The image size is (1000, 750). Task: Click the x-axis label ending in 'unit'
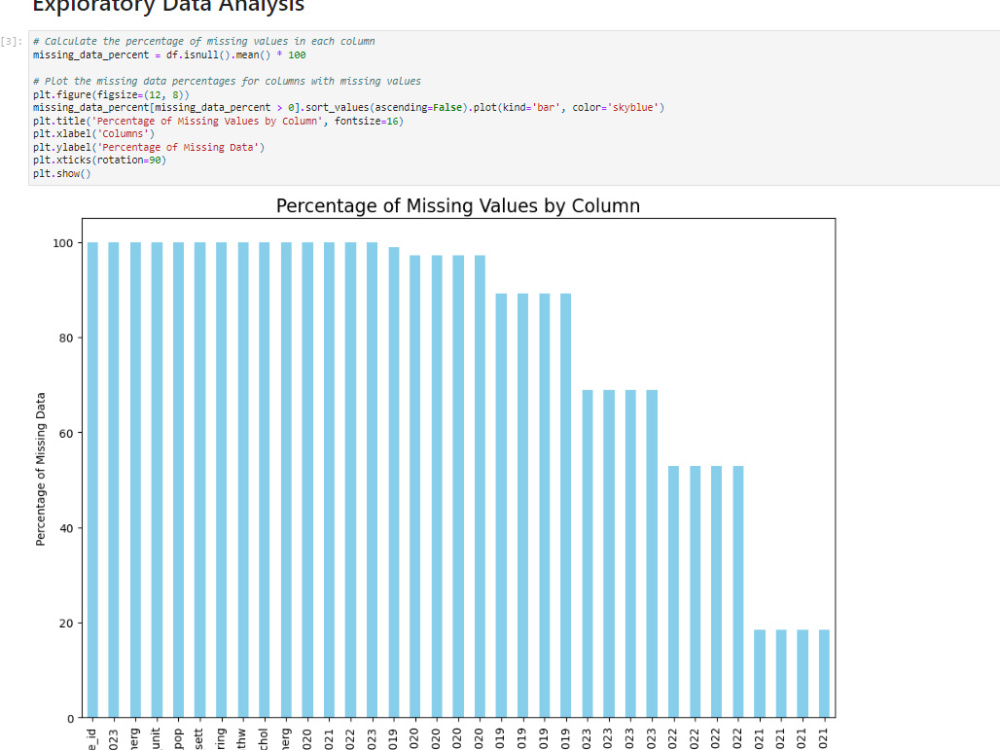coord(156,739)
